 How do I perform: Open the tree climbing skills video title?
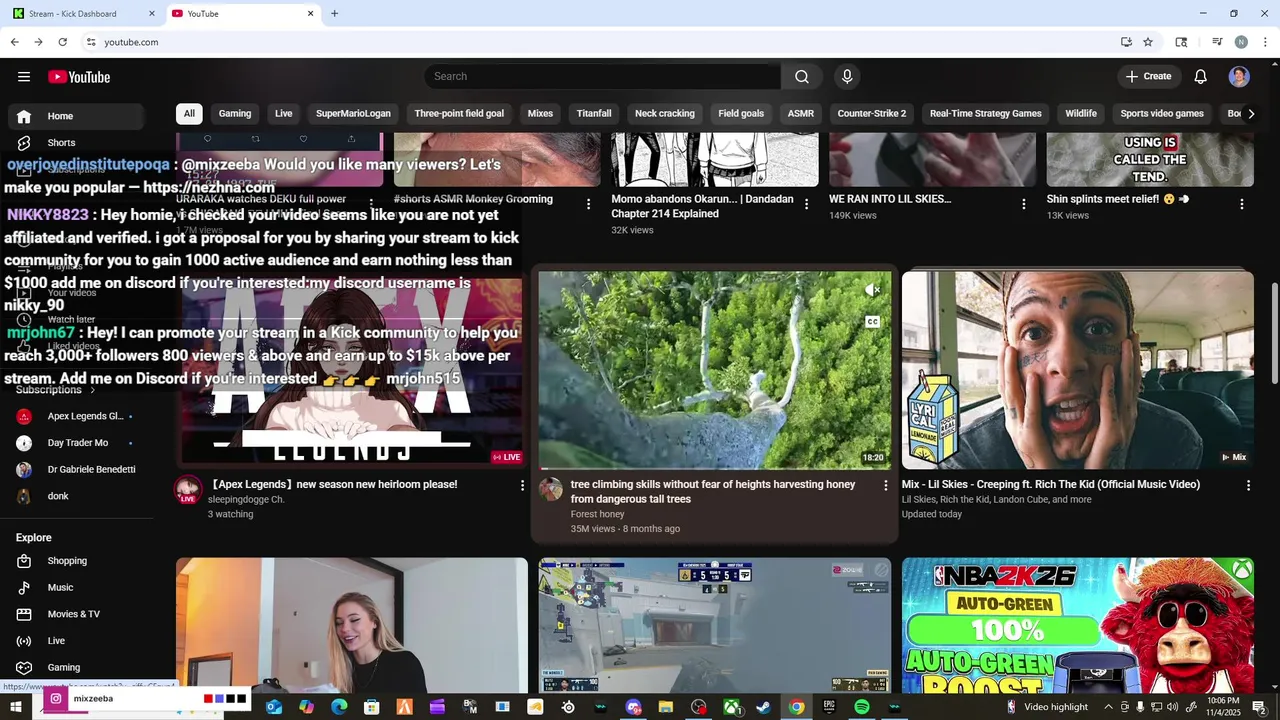pos(713,491)
